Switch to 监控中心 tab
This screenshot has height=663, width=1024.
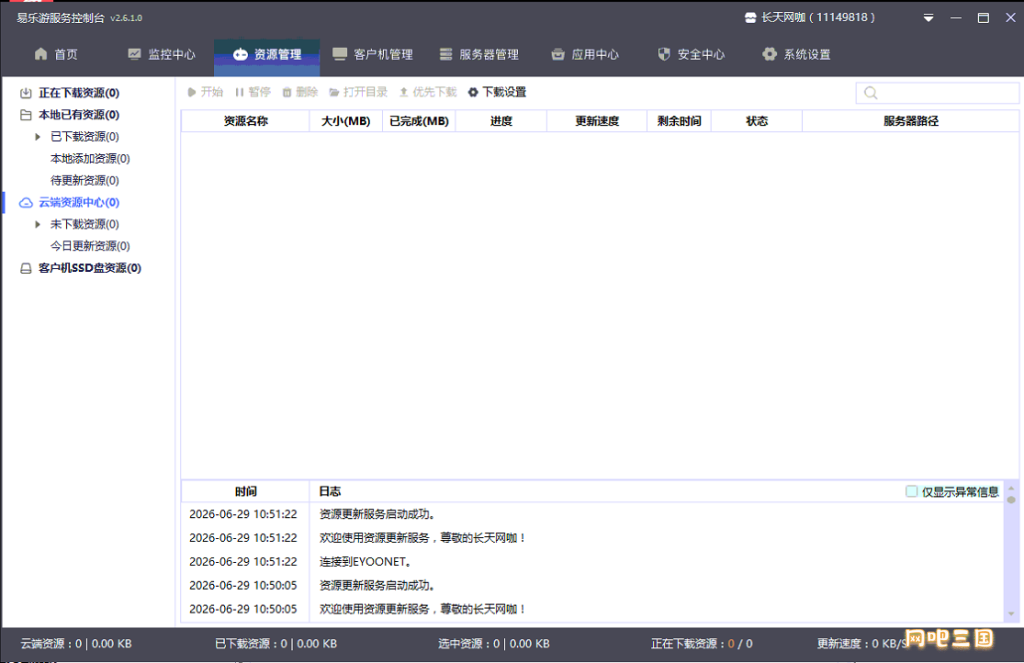(161, 54)
